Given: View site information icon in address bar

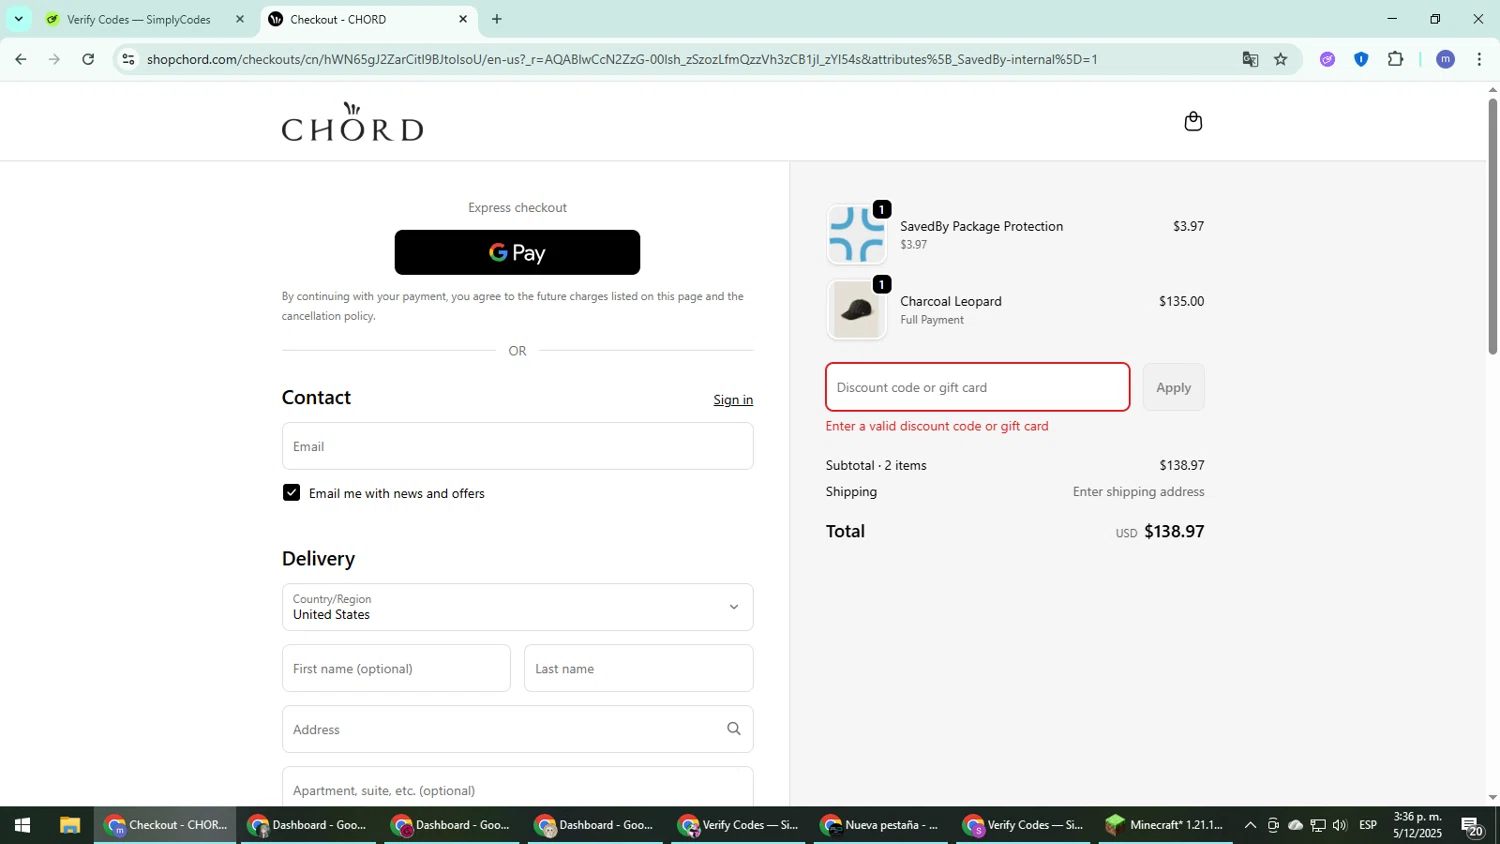Looking at the screenshot, I should 127,59.
